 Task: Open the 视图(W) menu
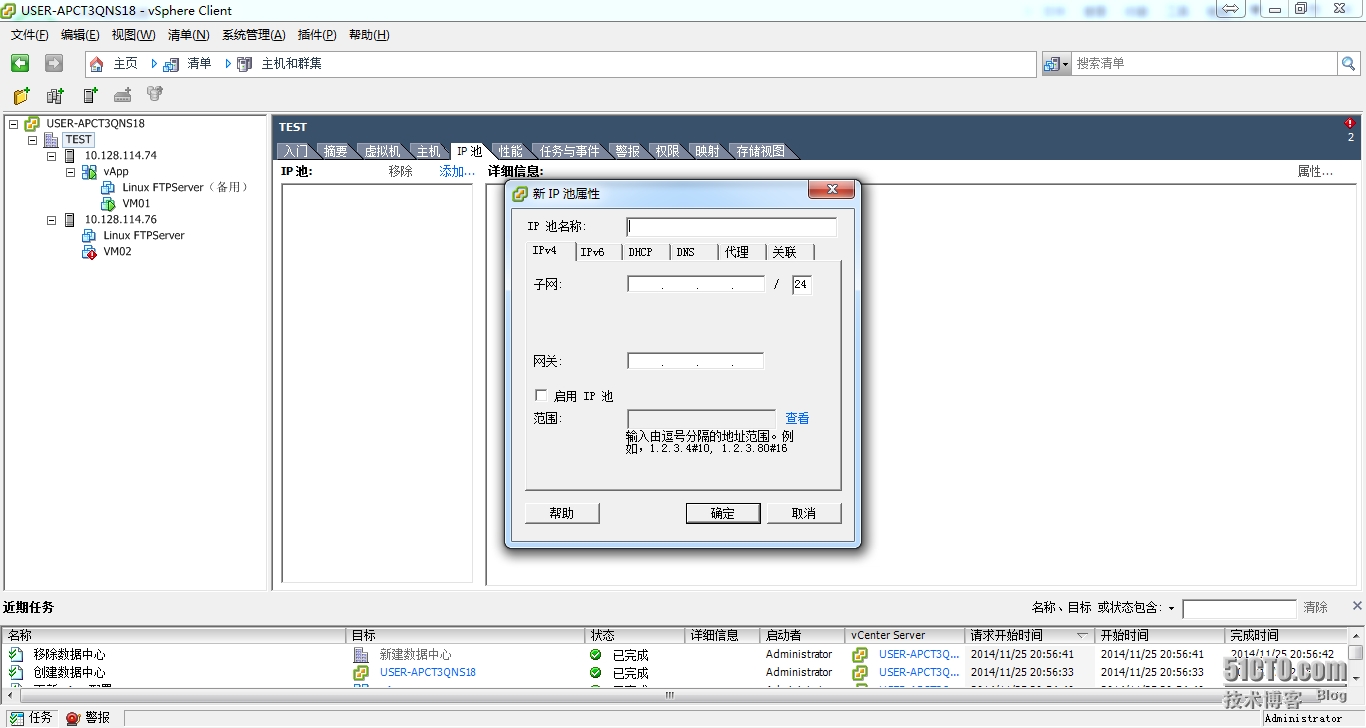[133, 35]
